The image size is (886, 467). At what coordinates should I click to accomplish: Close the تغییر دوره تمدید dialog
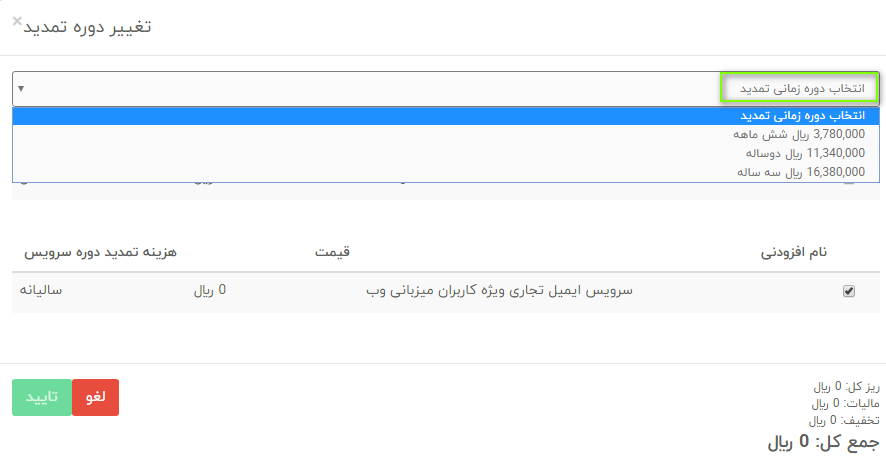point(17,21)
